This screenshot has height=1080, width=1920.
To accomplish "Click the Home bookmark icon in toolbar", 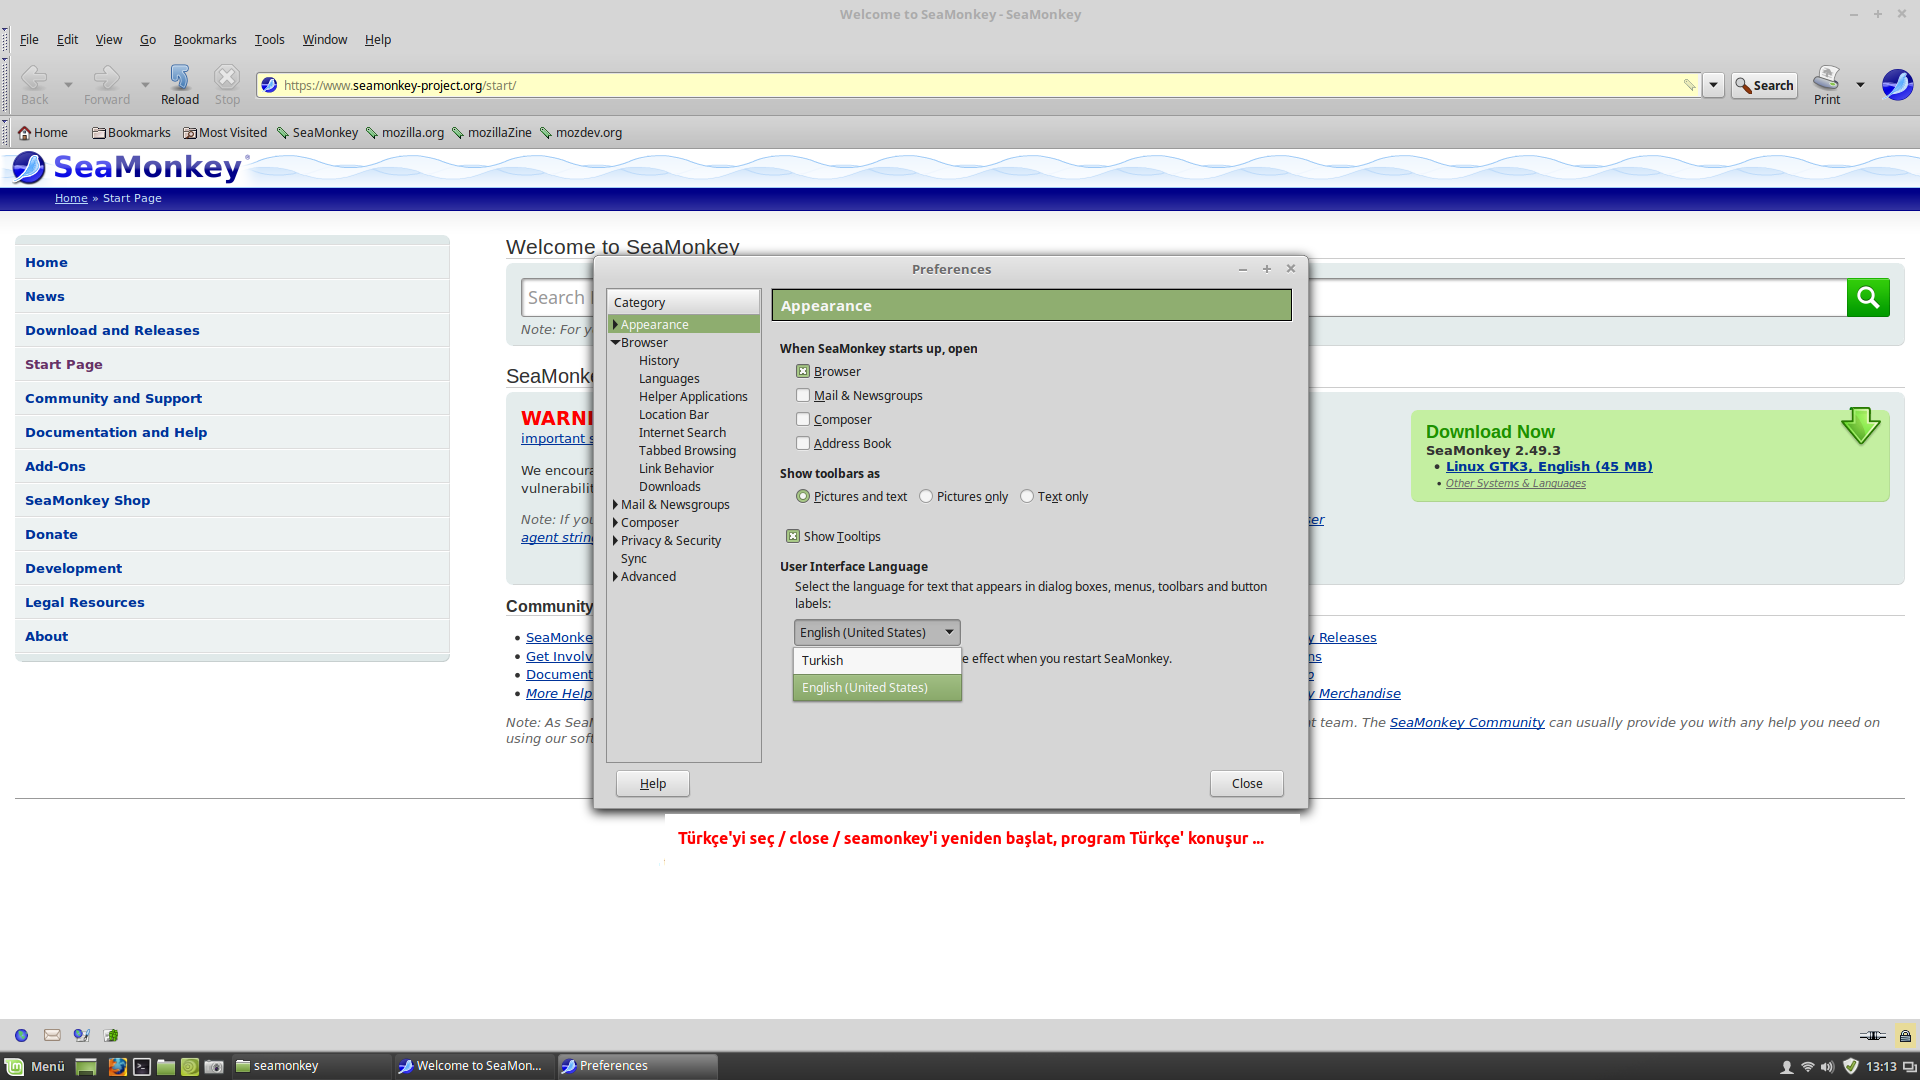I will pyautogui.click(x=25, y=133).
